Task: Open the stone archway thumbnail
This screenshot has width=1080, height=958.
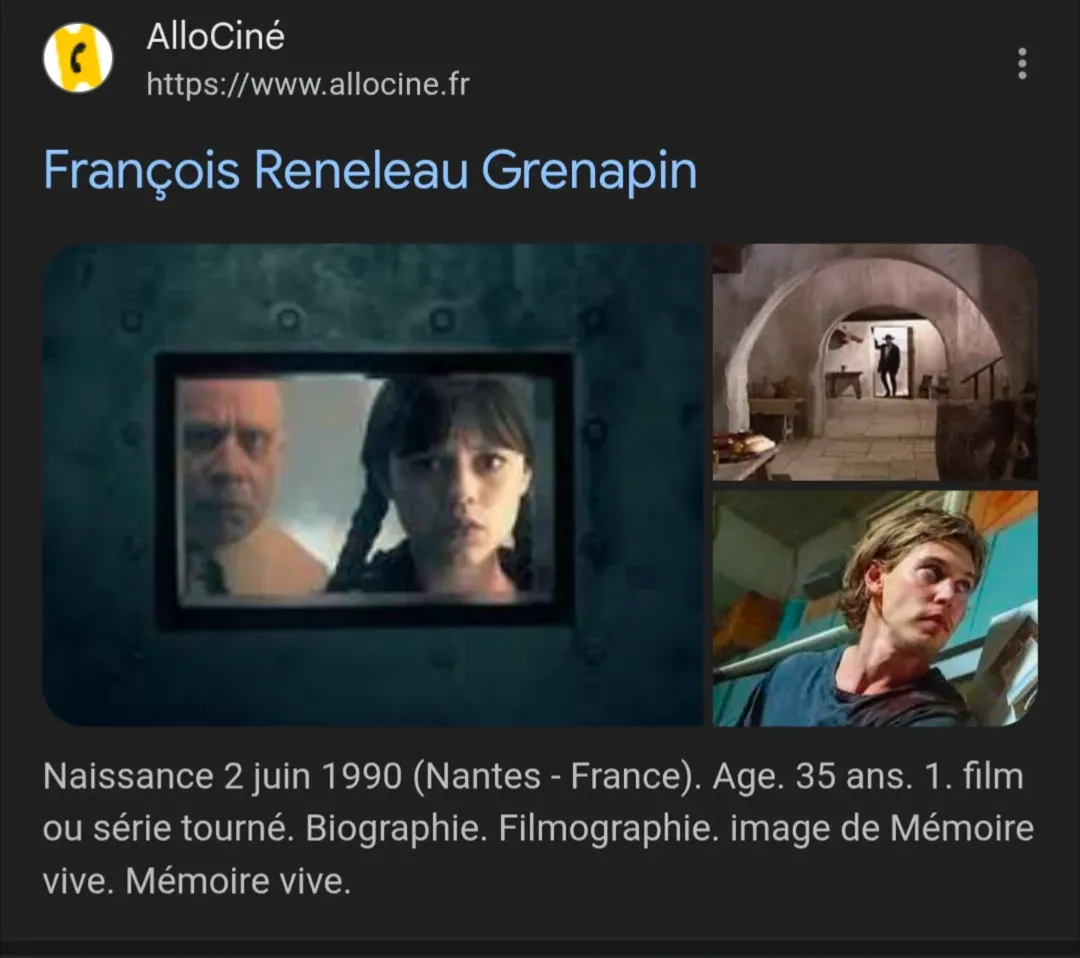Action: [875, 362]
